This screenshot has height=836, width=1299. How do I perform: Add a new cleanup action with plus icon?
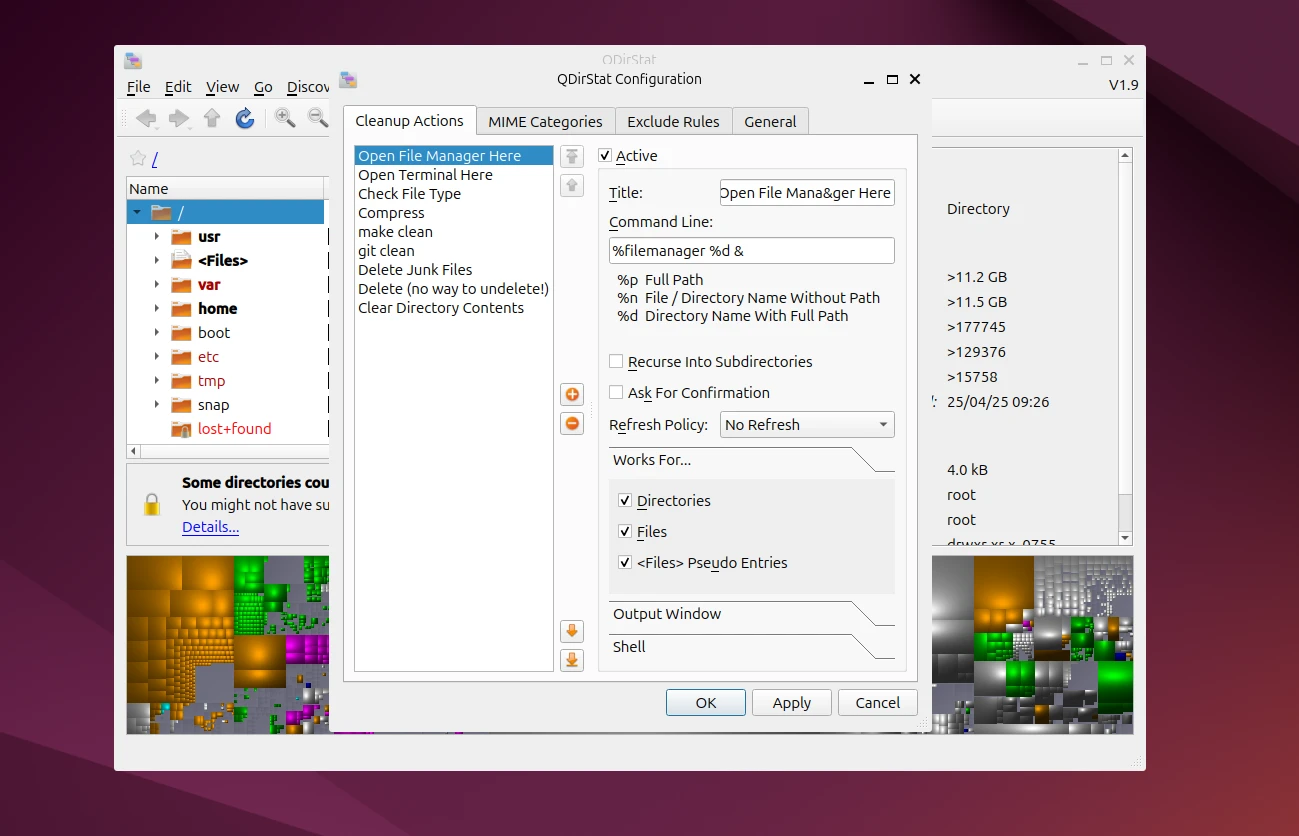pyautogui.click(x=572, y=394)
